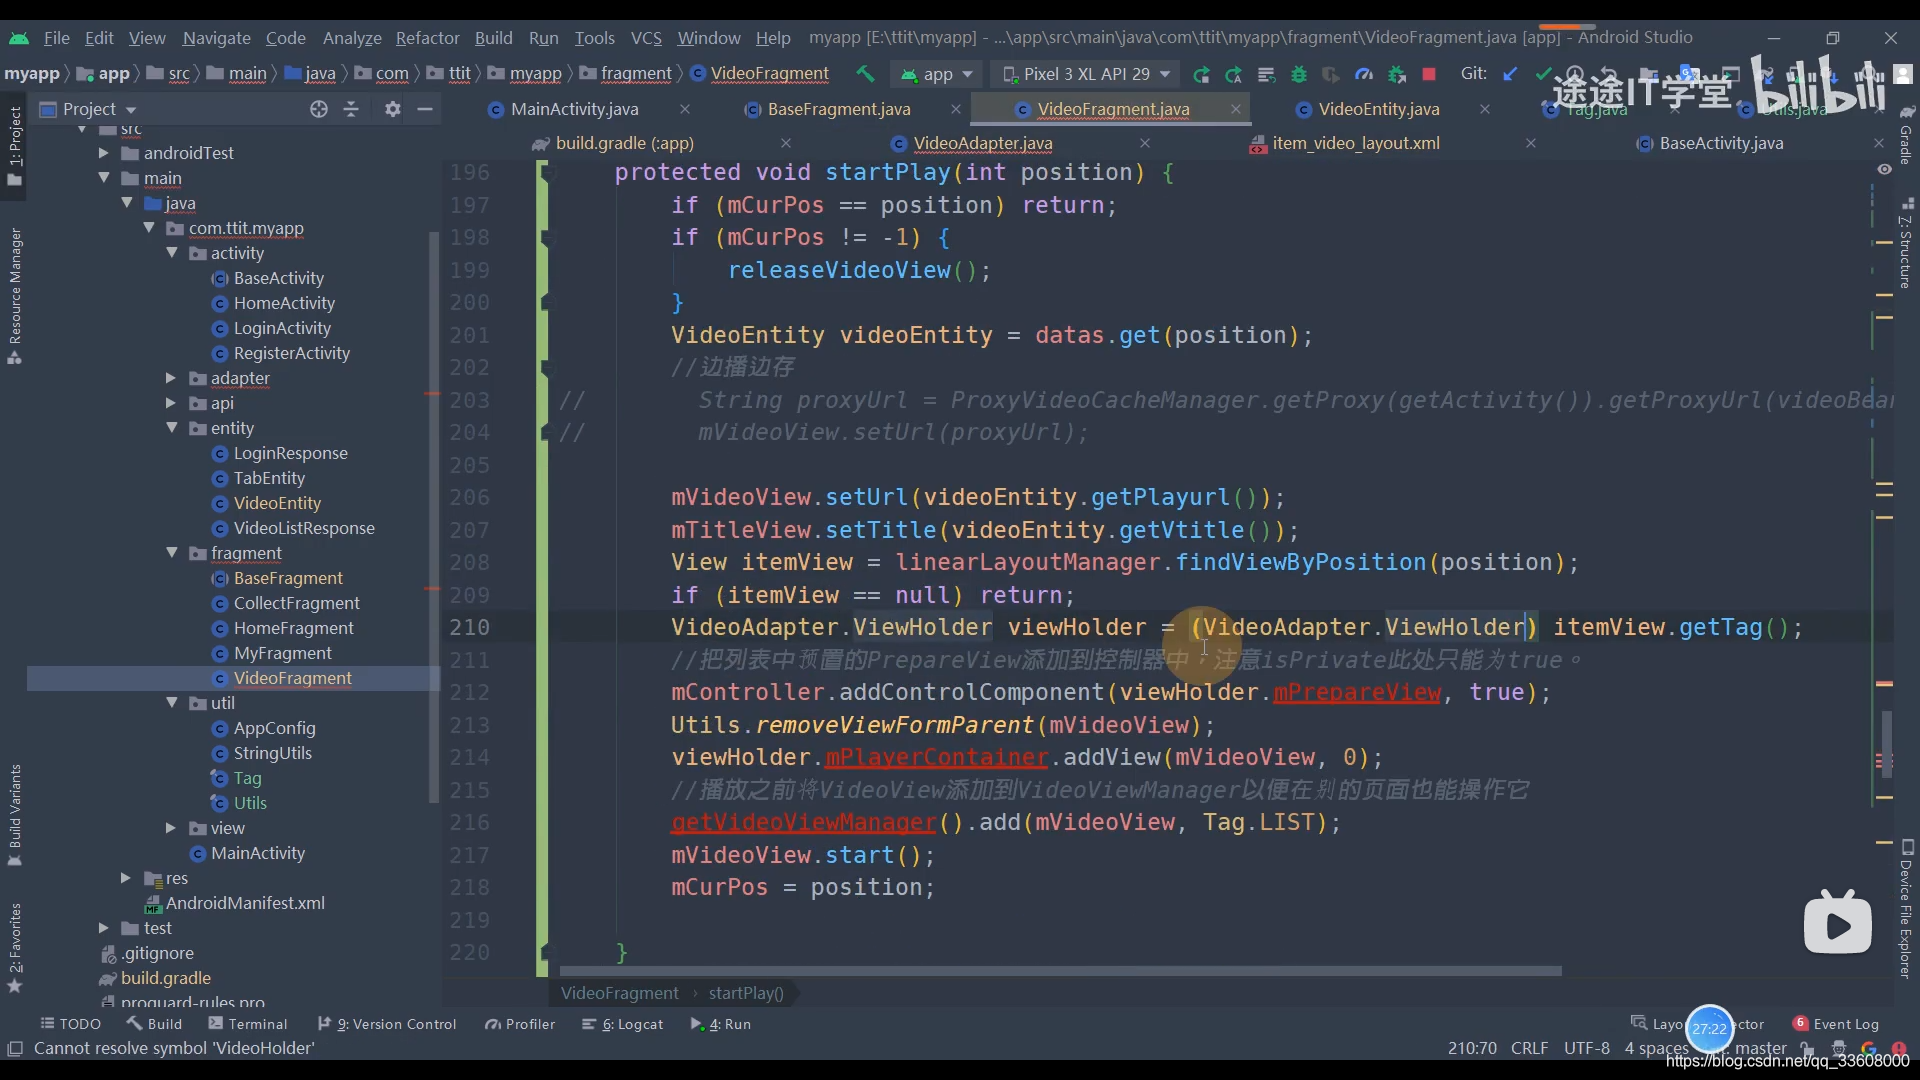Click the Make Project hammer icon
Image resolution: width=1920 pixels, height=1080 pixels.
[x=865, y=74]
